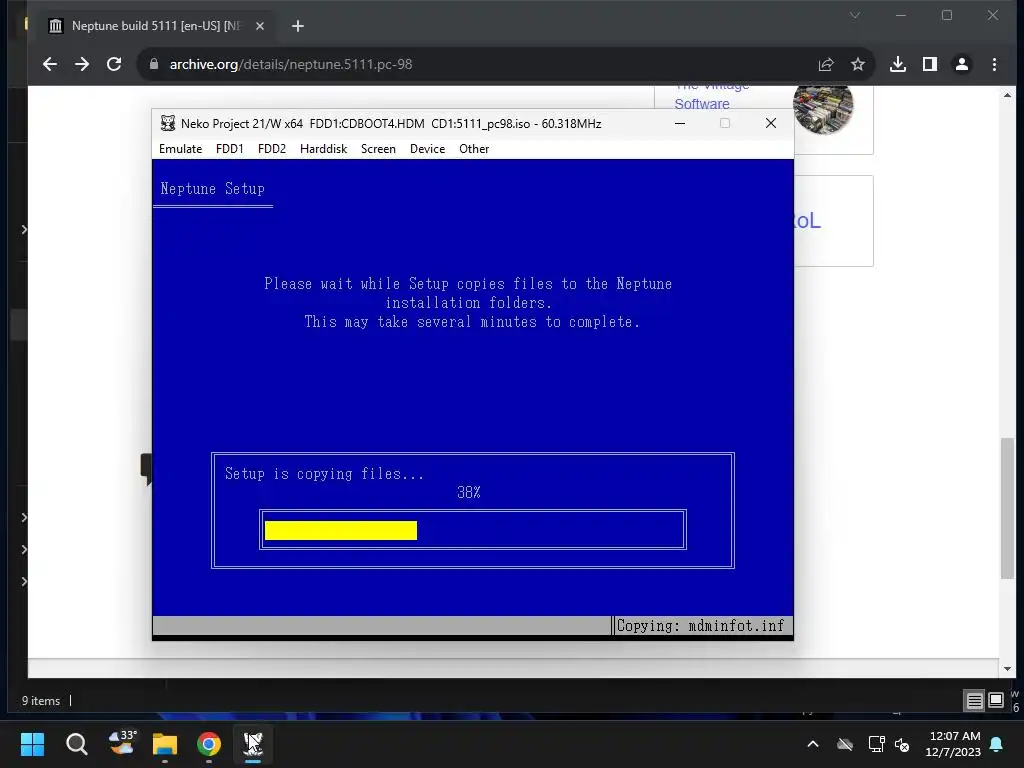The height and width of the screenshot is (768, 1024).
Task: Click the Neko Project taskbar icon
Action: 253,744
